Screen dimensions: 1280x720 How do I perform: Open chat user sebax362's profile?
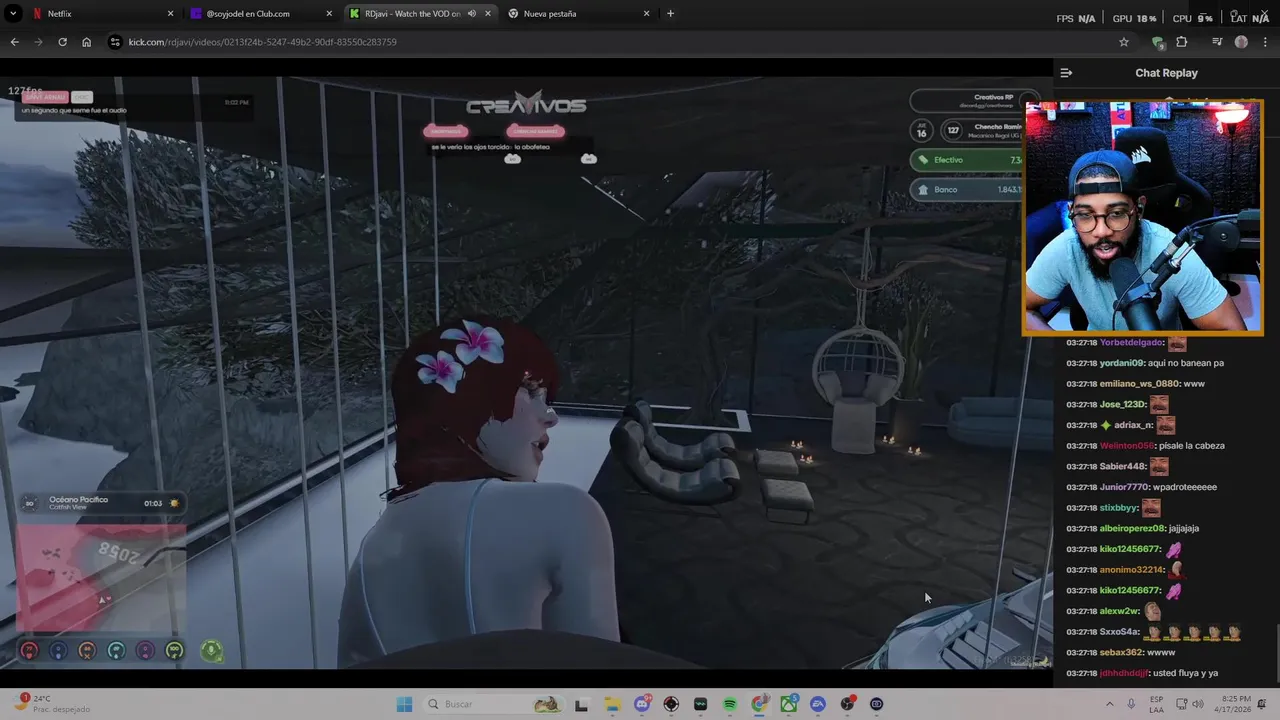pos(1122,653)
